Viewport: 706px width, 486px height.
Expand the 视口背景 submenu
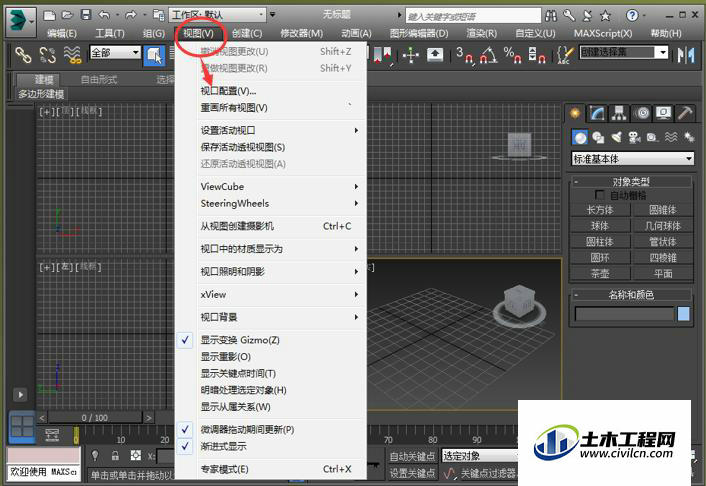click(270, 317)
